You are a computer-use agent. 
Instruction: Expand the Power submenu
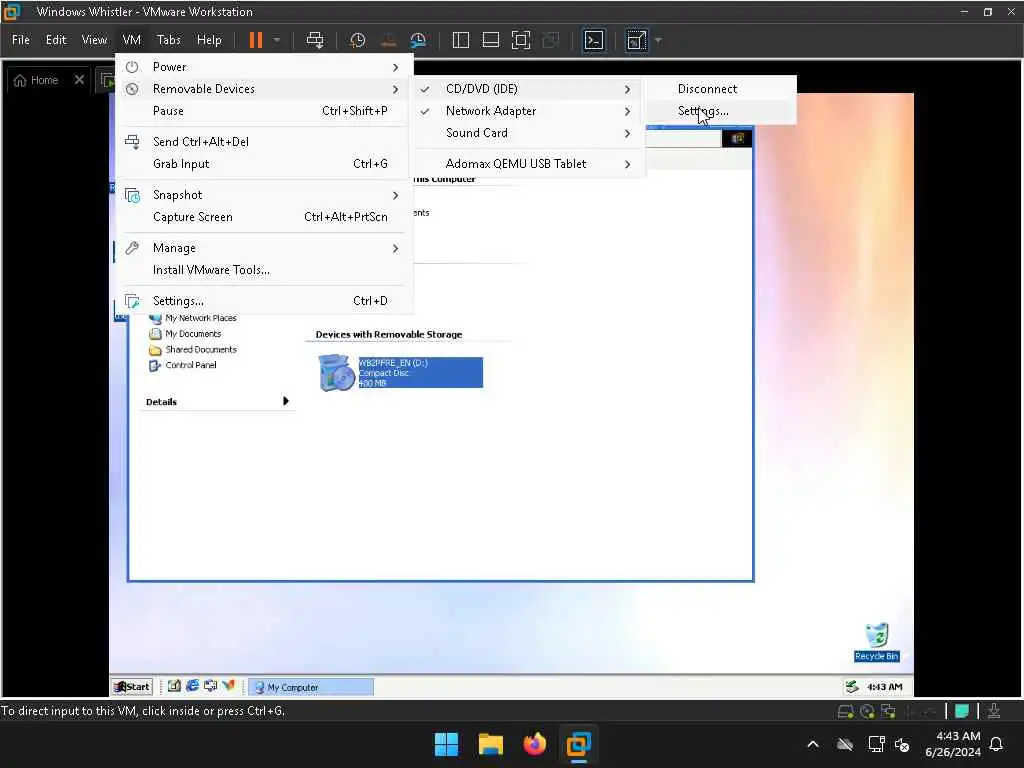click(264, 67)
